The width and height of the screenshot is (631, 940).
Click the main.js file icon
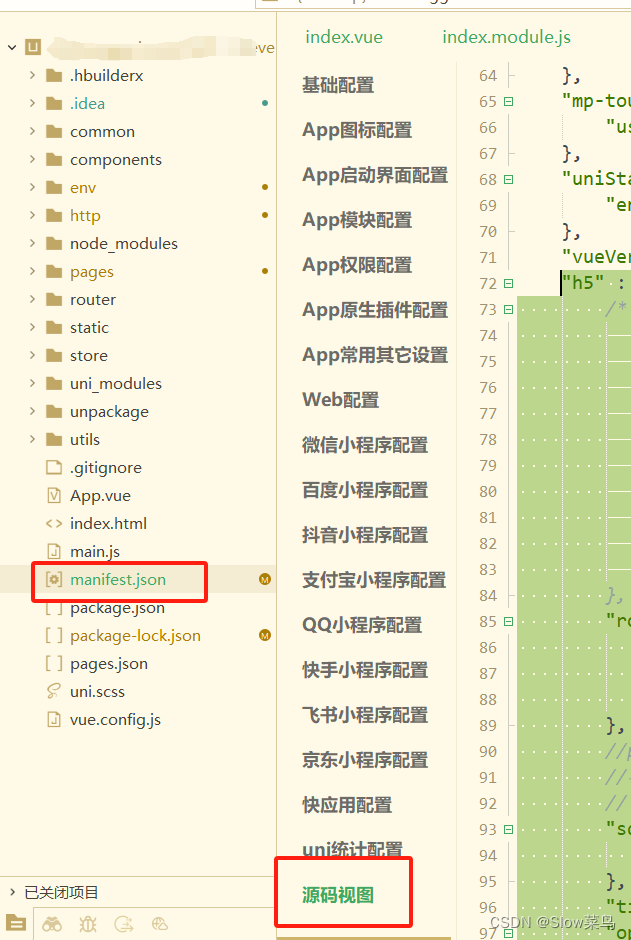pyautogui.click(x=54, y=552)
